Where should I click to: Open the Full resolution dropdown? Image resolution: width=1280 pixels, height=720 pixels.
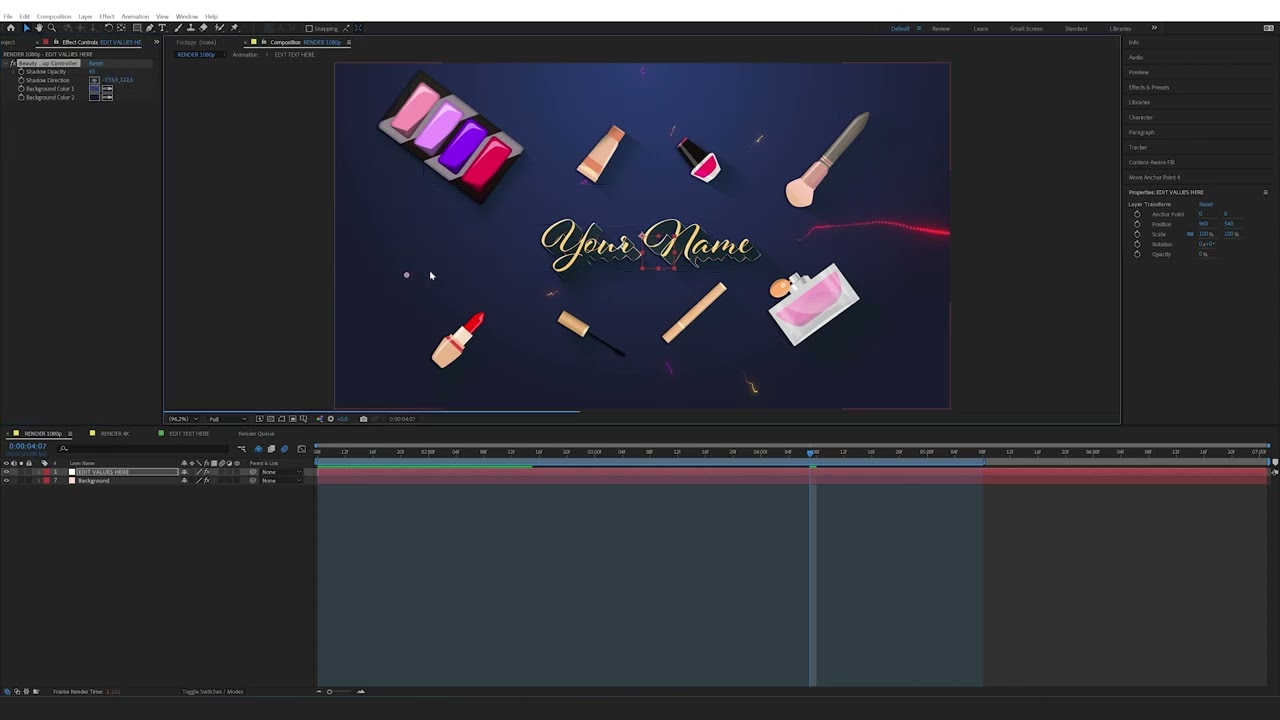pyautogui.click(x=228, y=419)
